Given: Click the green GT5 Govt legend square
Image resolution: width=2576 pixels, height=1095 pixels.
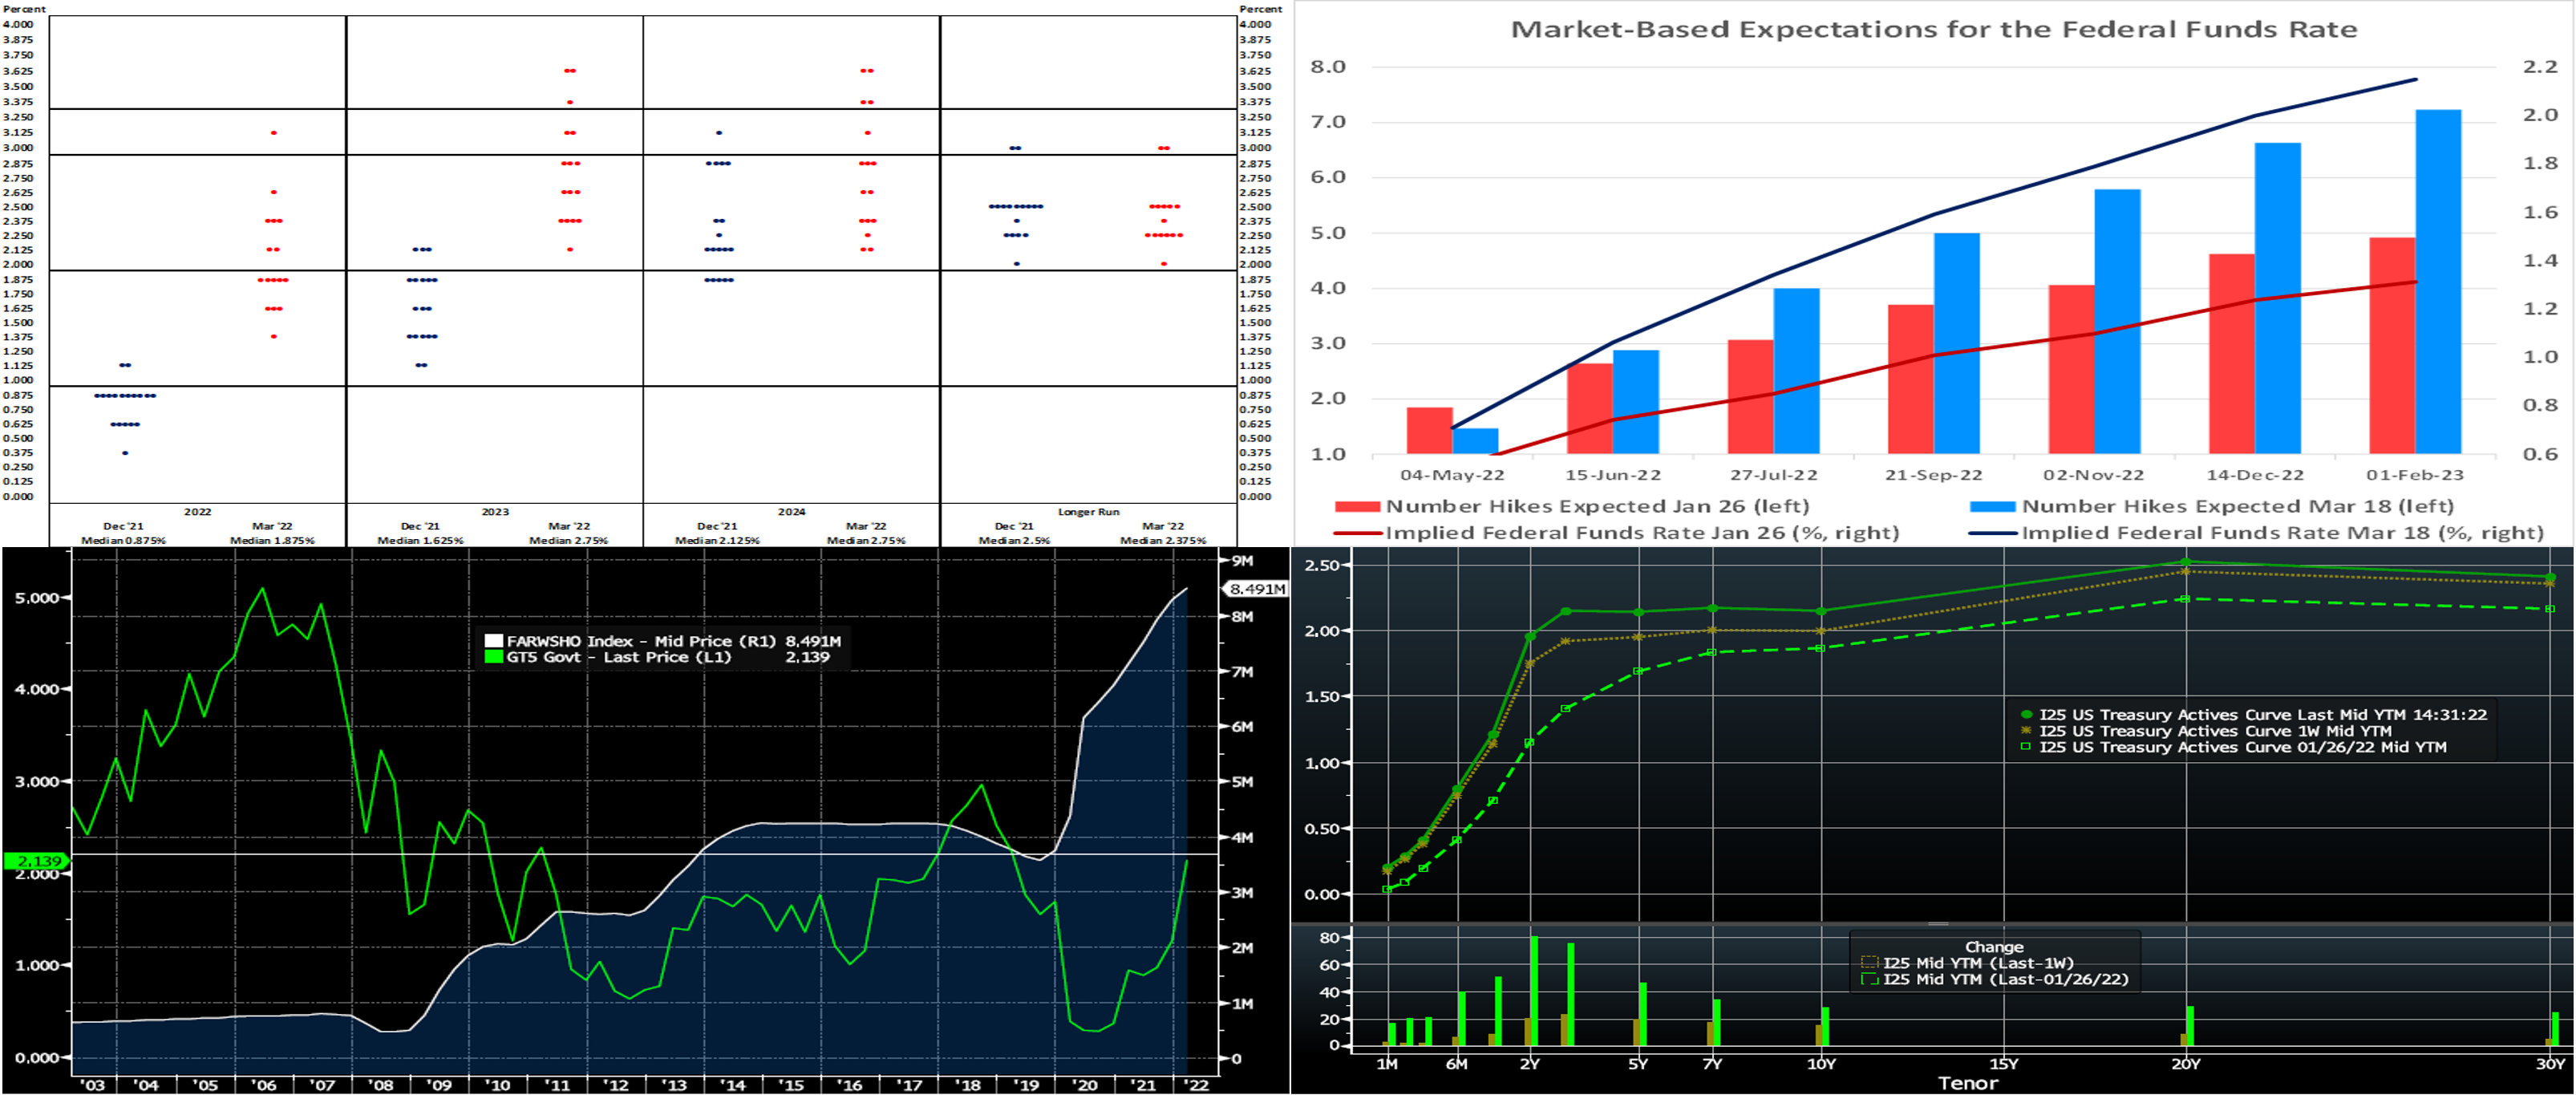Looking at the screenshot, I should pyautogui.click(x=493, y=657).
